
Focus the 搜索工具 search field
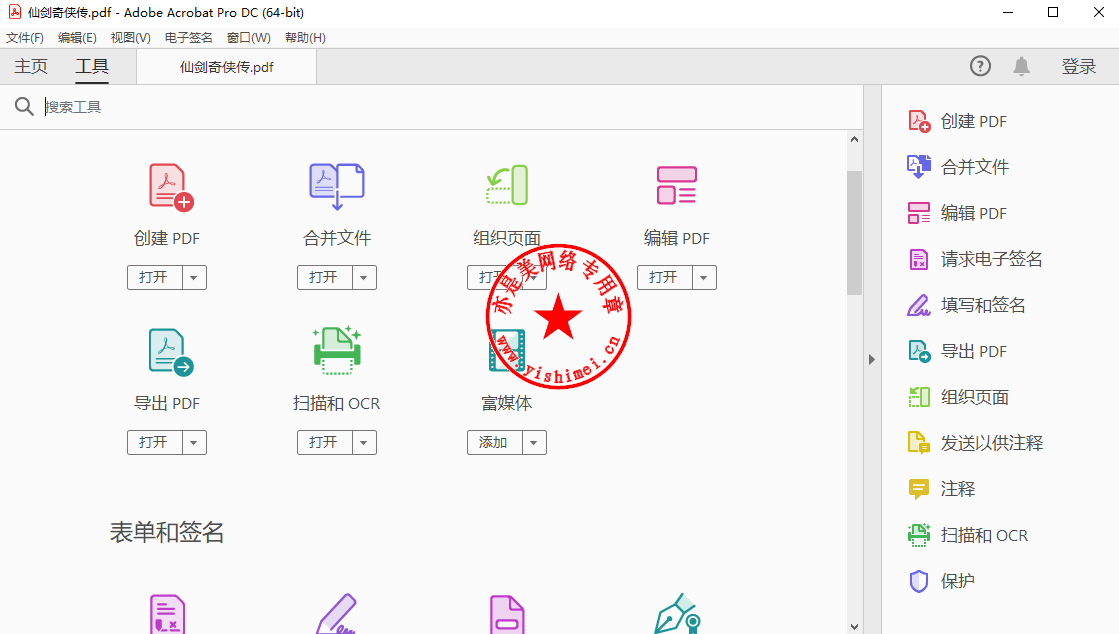click(x=450, y=107)
